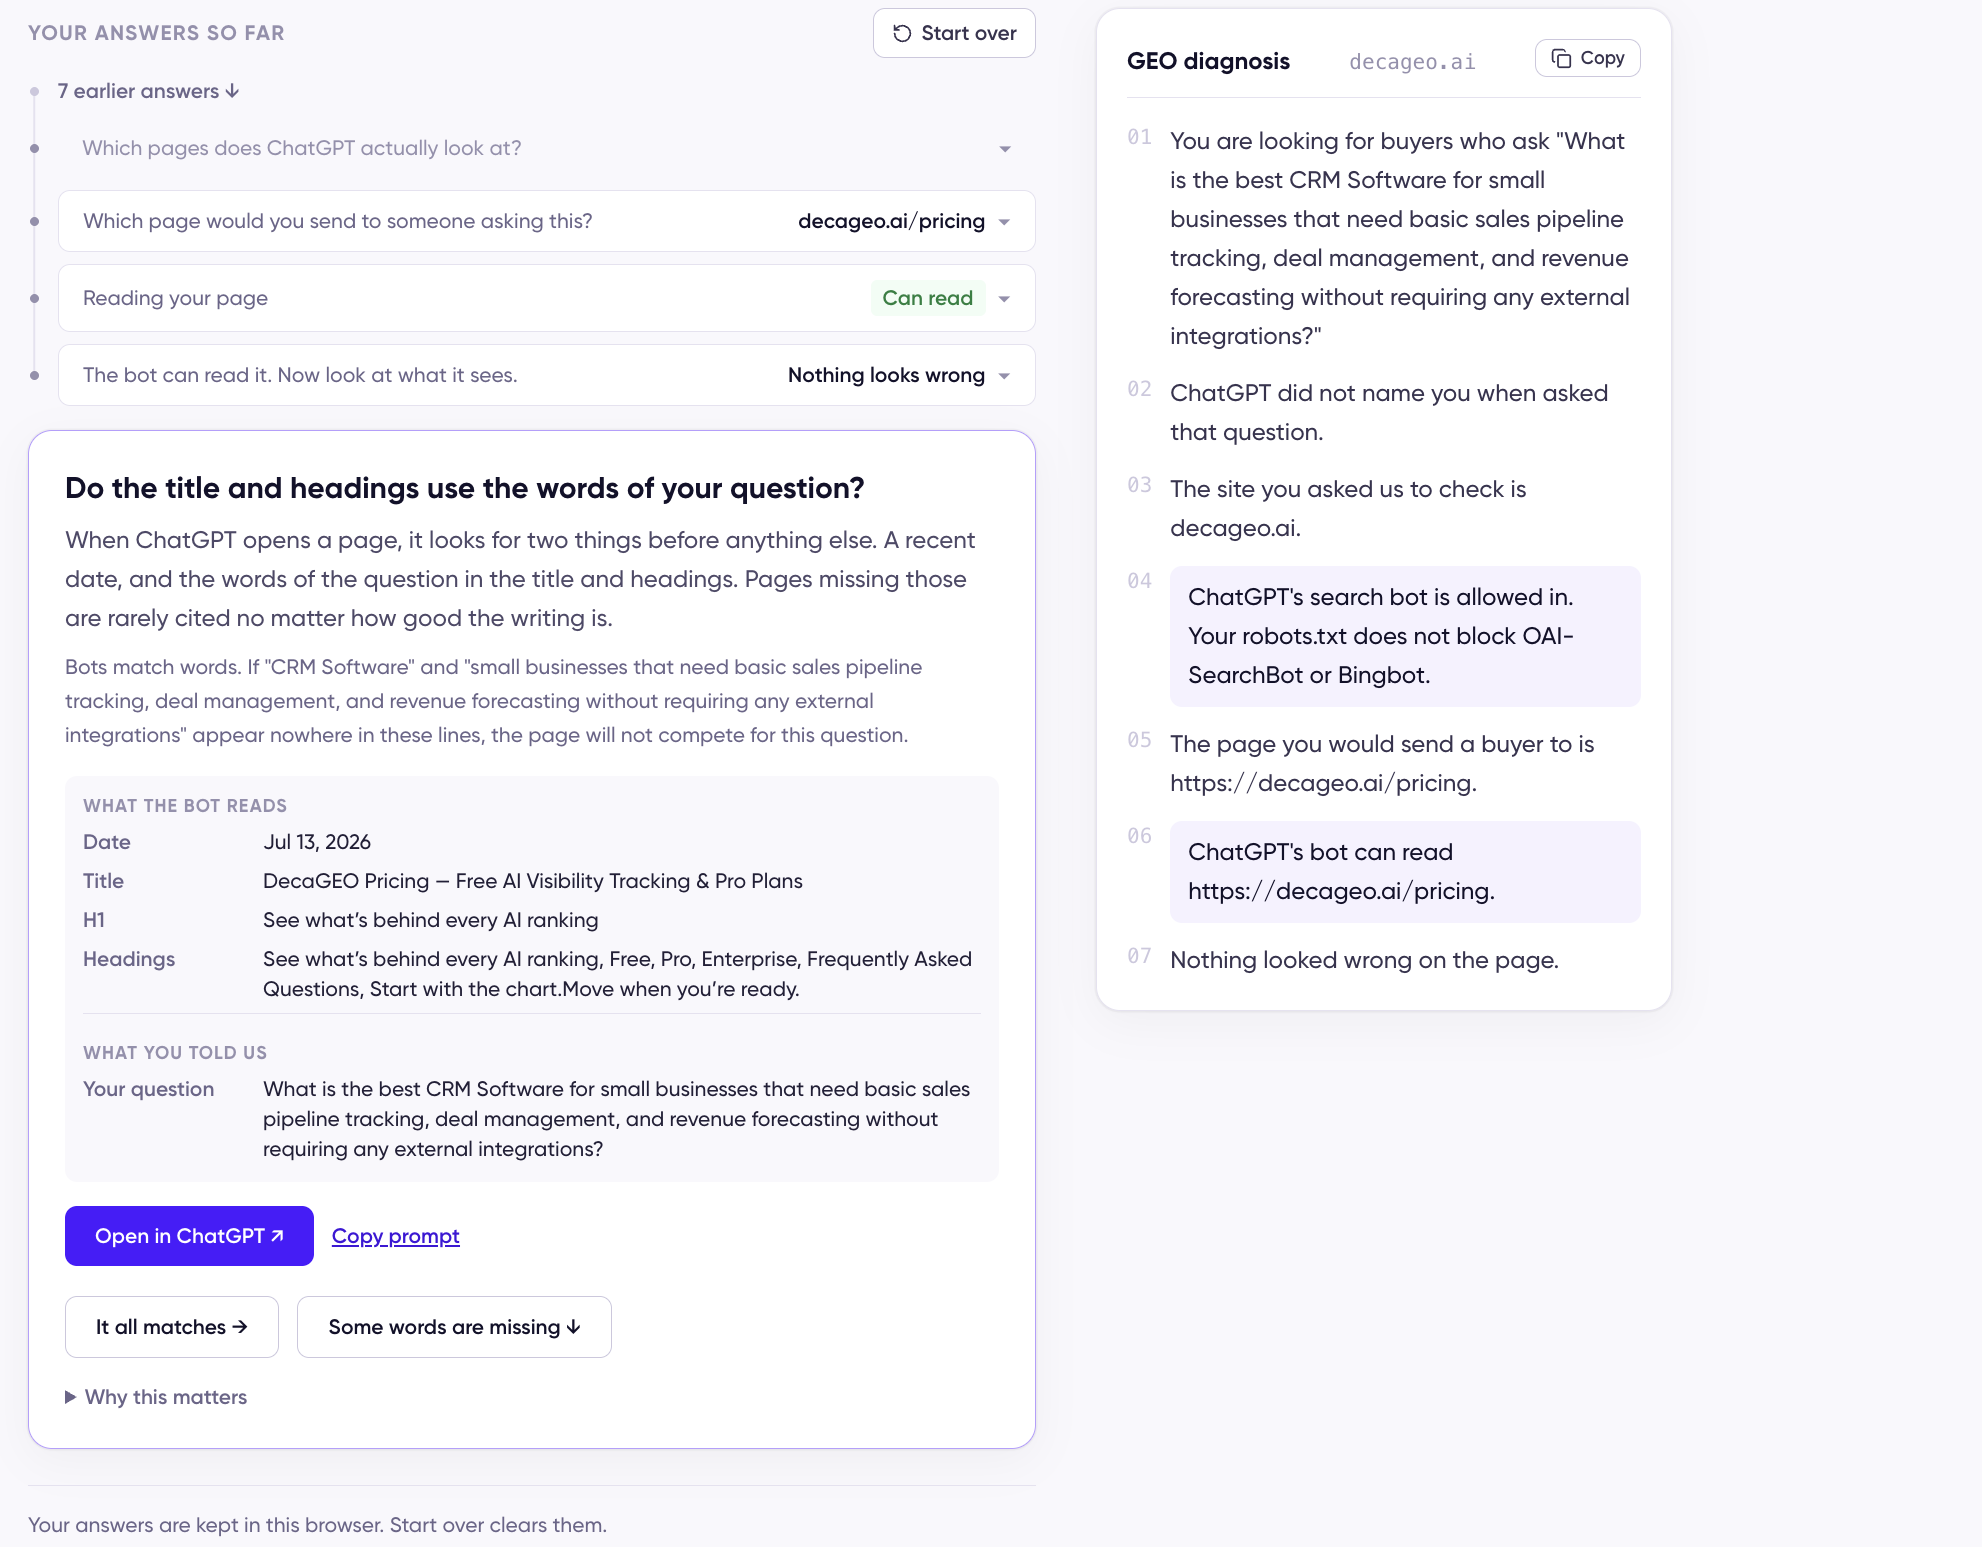Screen dimensions: 1982x1547
Task: Click the H1 value 'See what's behind every AI ranking'
Action: [431, 920]
